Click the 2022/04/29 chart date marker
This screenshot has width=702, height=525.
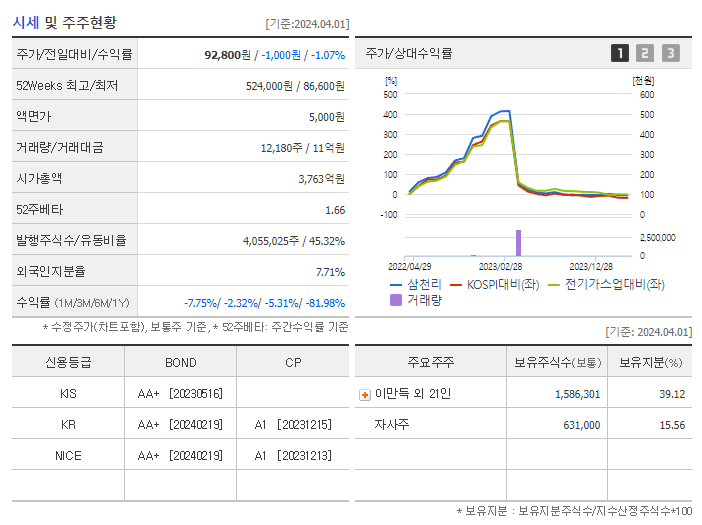[x=409, y=267]
